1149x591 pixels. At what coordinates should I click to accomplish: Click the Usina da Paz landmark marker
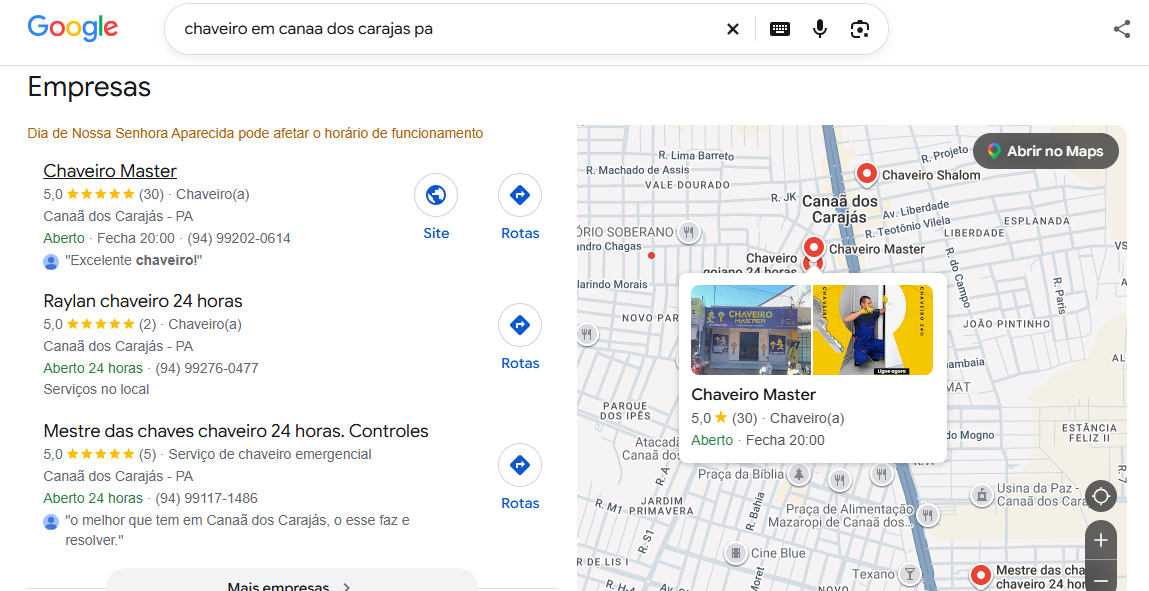980,495
